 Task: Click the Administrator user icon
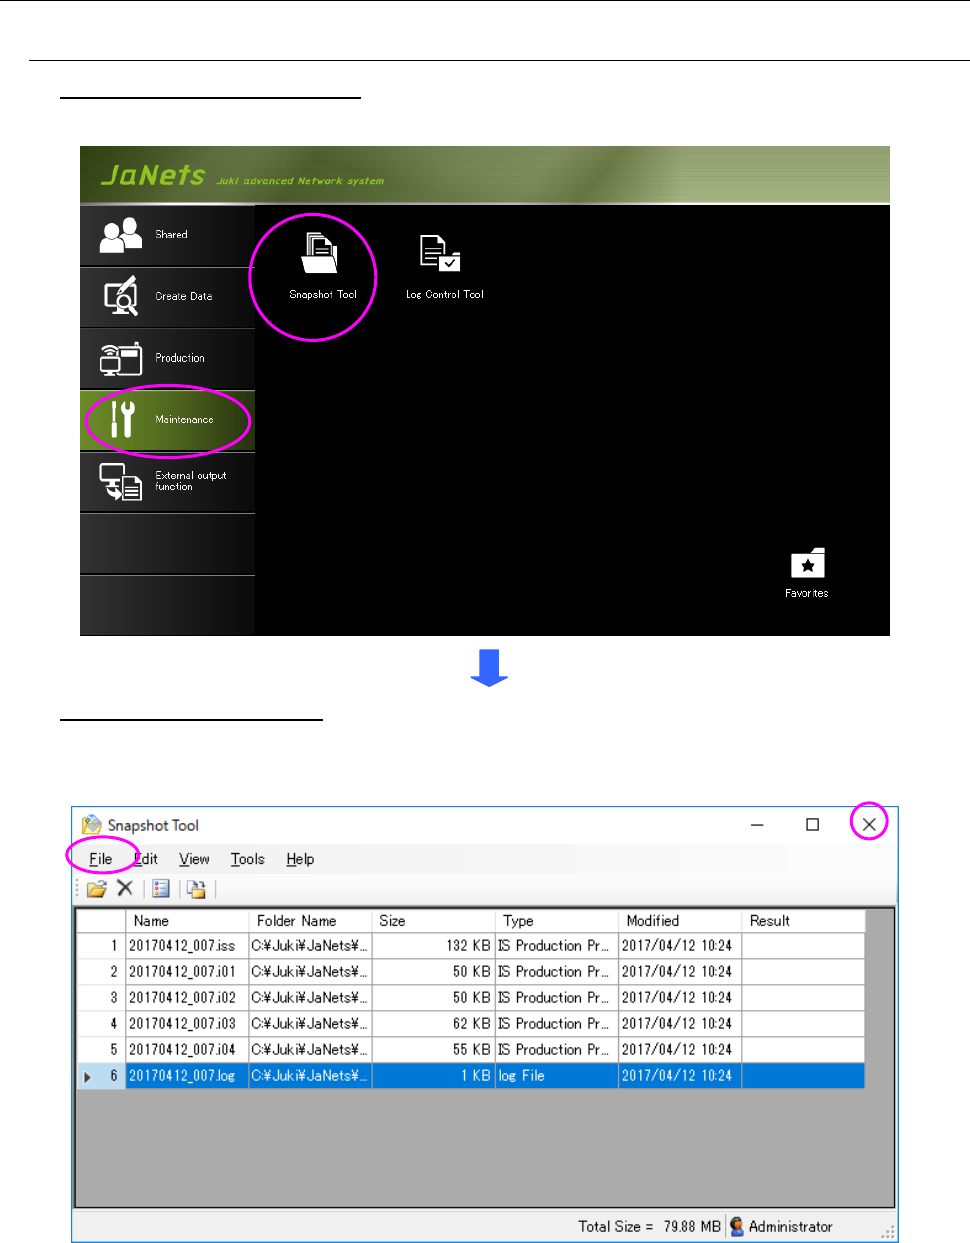[737, 1226]
